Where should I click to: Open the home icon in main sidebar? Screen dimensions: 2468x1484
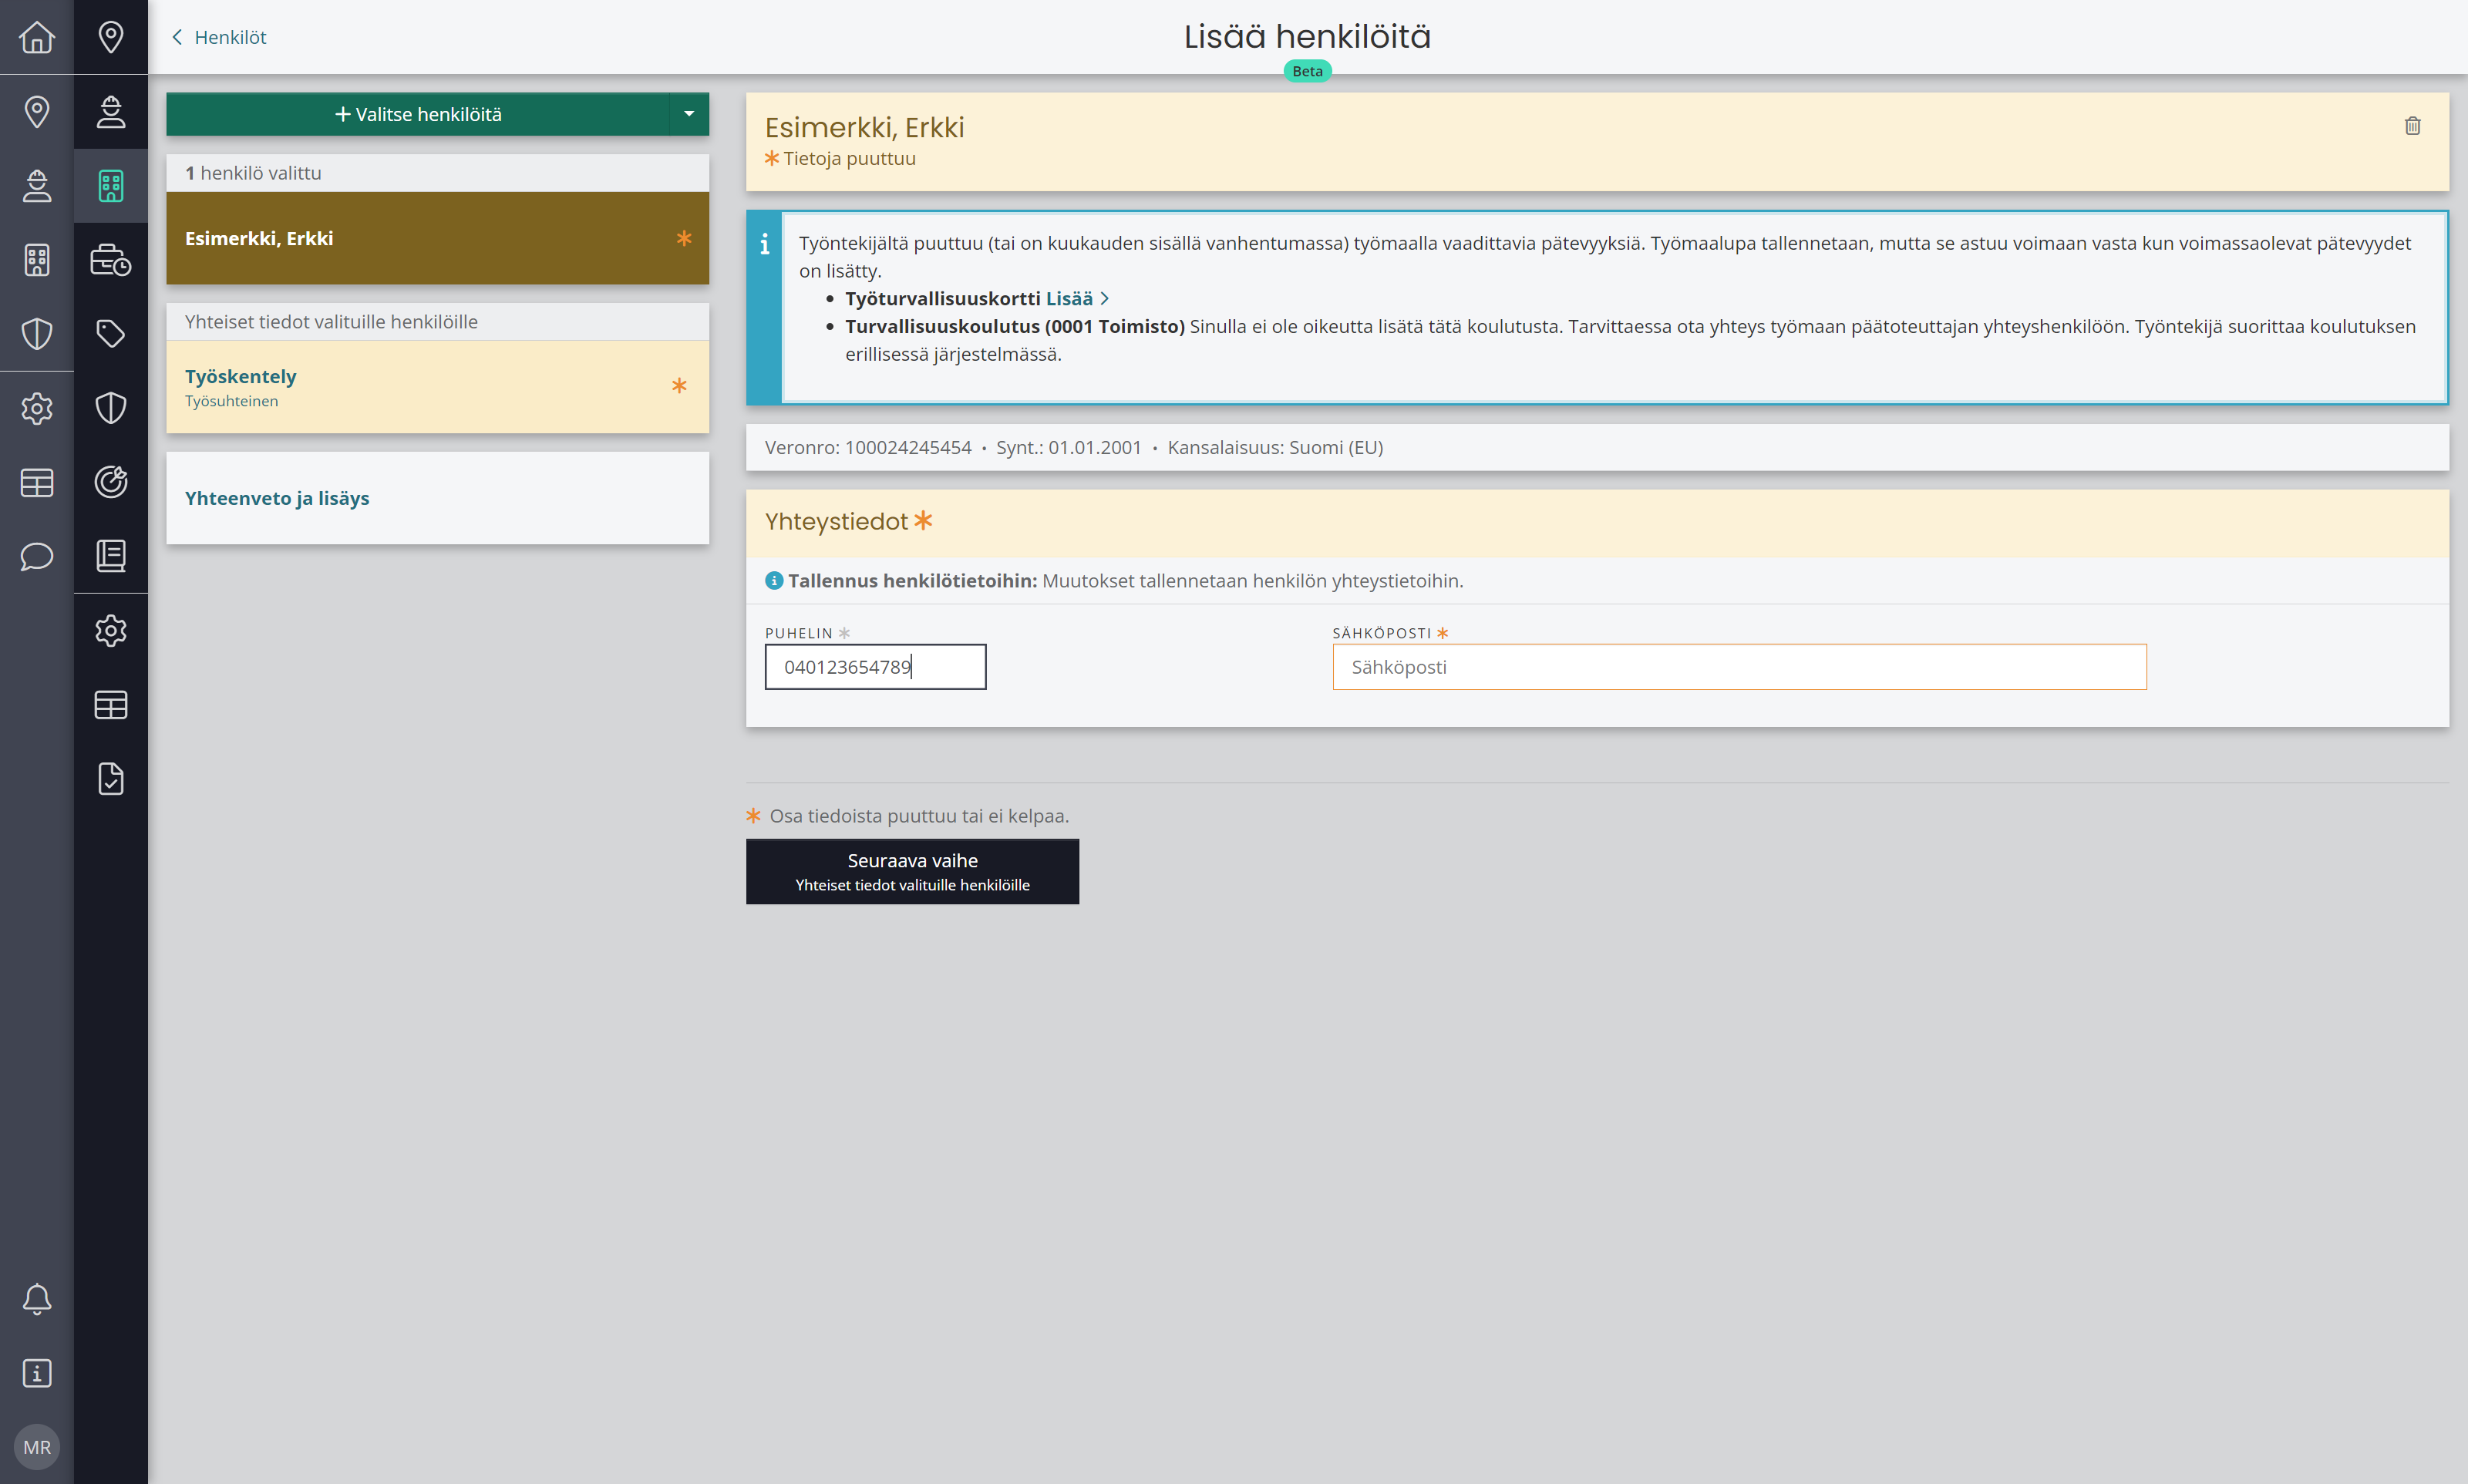[37, 37]
